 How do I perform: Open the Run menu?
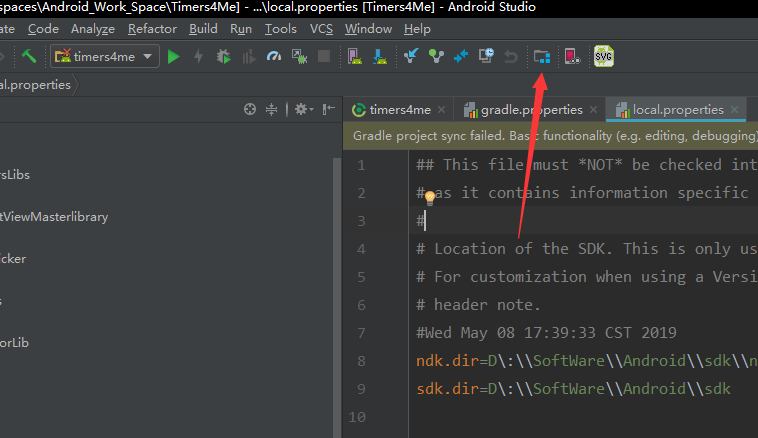[x=241, y=29]
